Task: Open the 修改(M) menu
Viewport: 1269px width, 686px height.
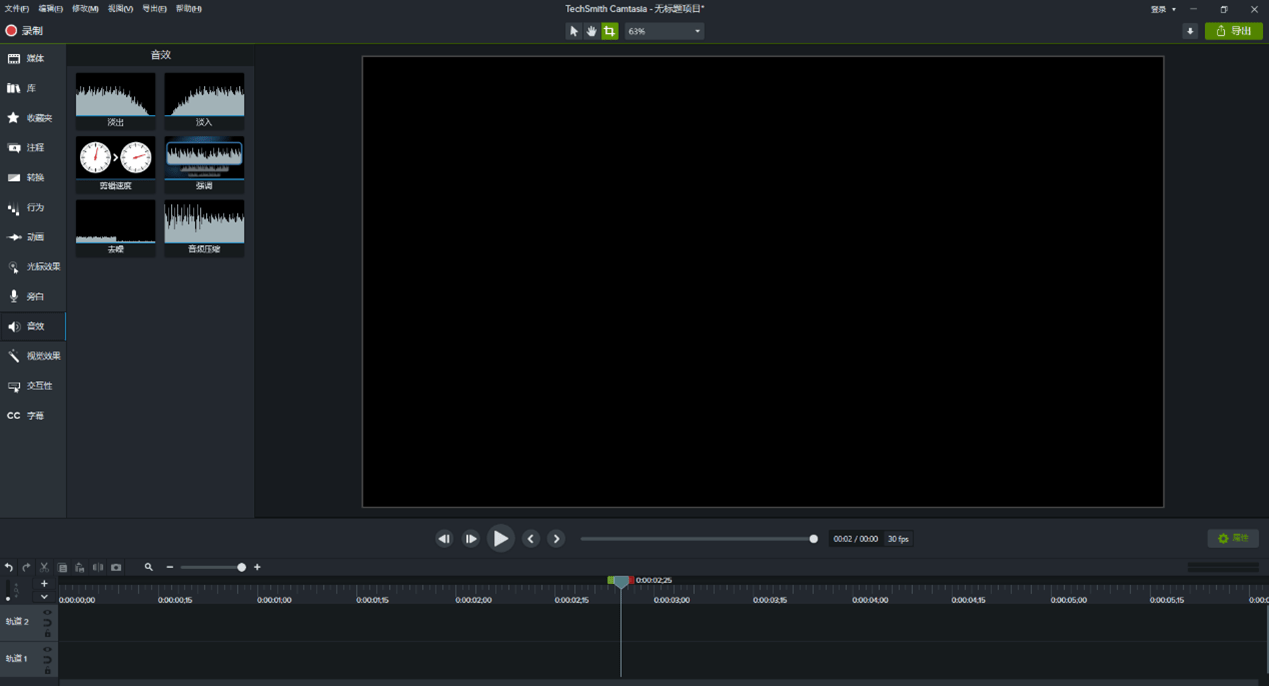Action: 85,9
